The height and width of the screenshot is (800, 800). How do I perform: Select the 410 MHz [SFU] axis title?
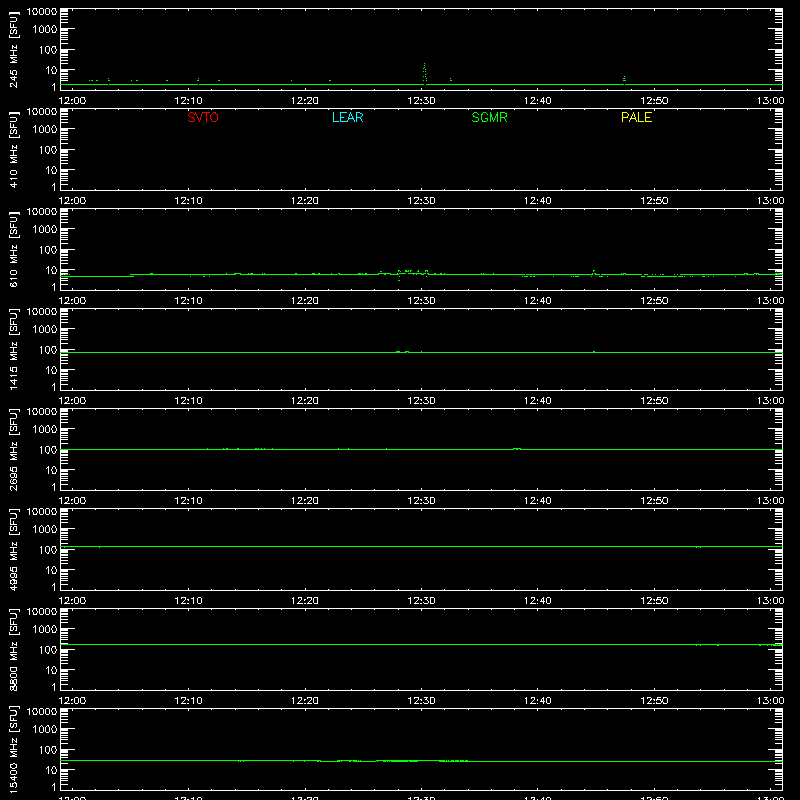tap(14, 150)
